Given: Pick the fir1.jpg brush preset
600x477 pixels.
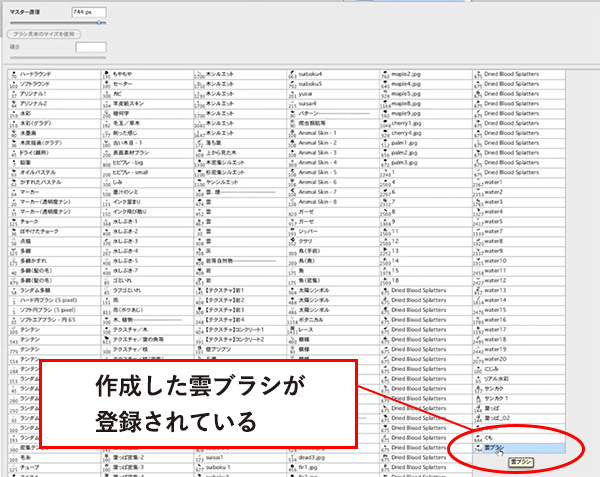Looking at the screenshot, I should pos(333,467).
